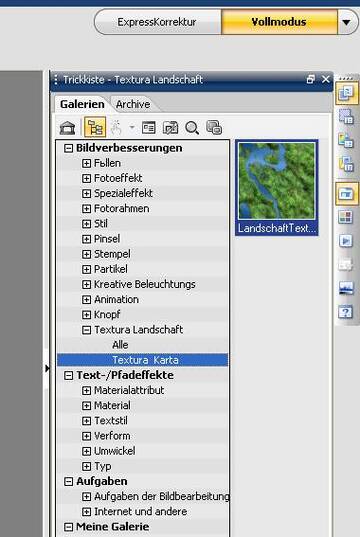360x537 pixels.
Task: Click the question mark help sidebar icon
Action: (346, 312)
